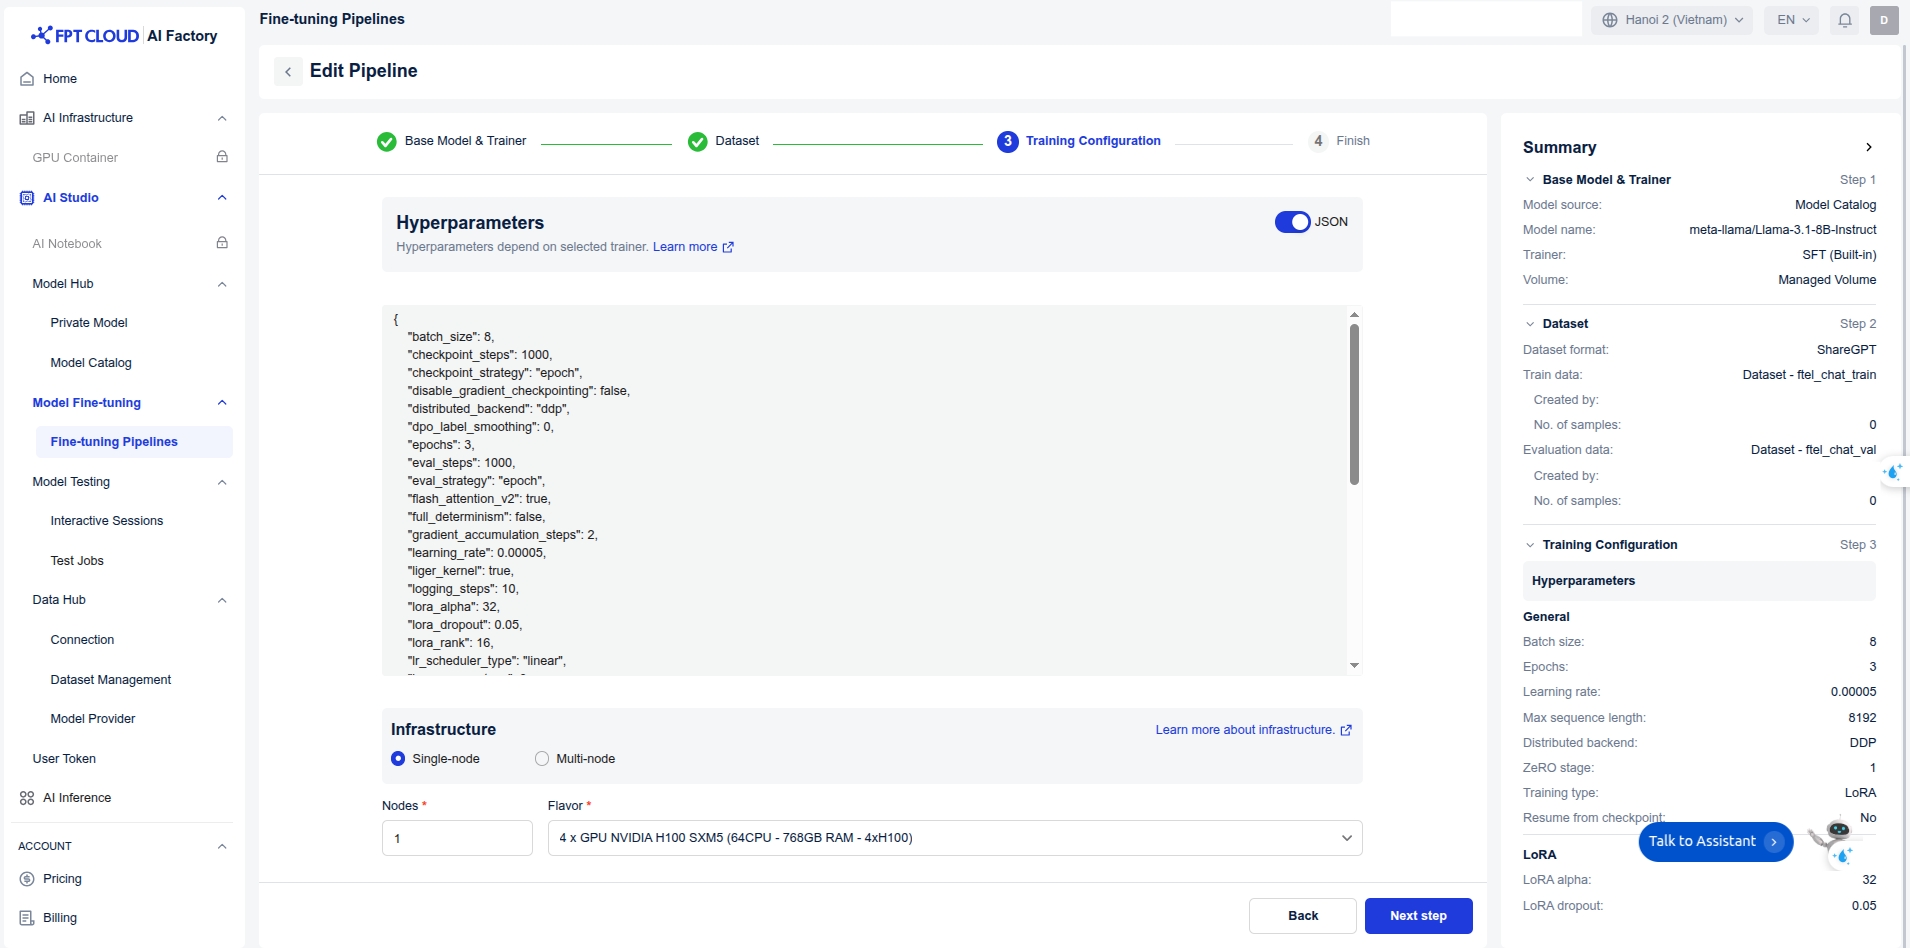The width and height of the screenshot is (1910, 948).
Task: Open Model Catalog in sidebar
Action: pos(91,363)
